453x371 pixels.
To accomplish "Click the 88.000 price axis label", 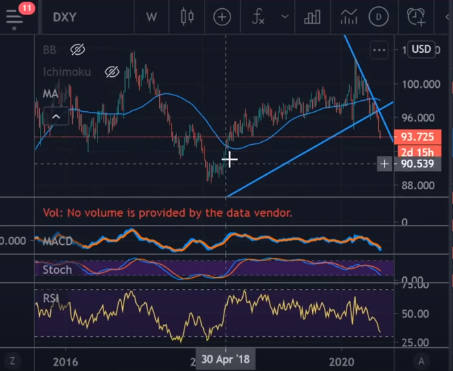I will [x=418, y=185].
